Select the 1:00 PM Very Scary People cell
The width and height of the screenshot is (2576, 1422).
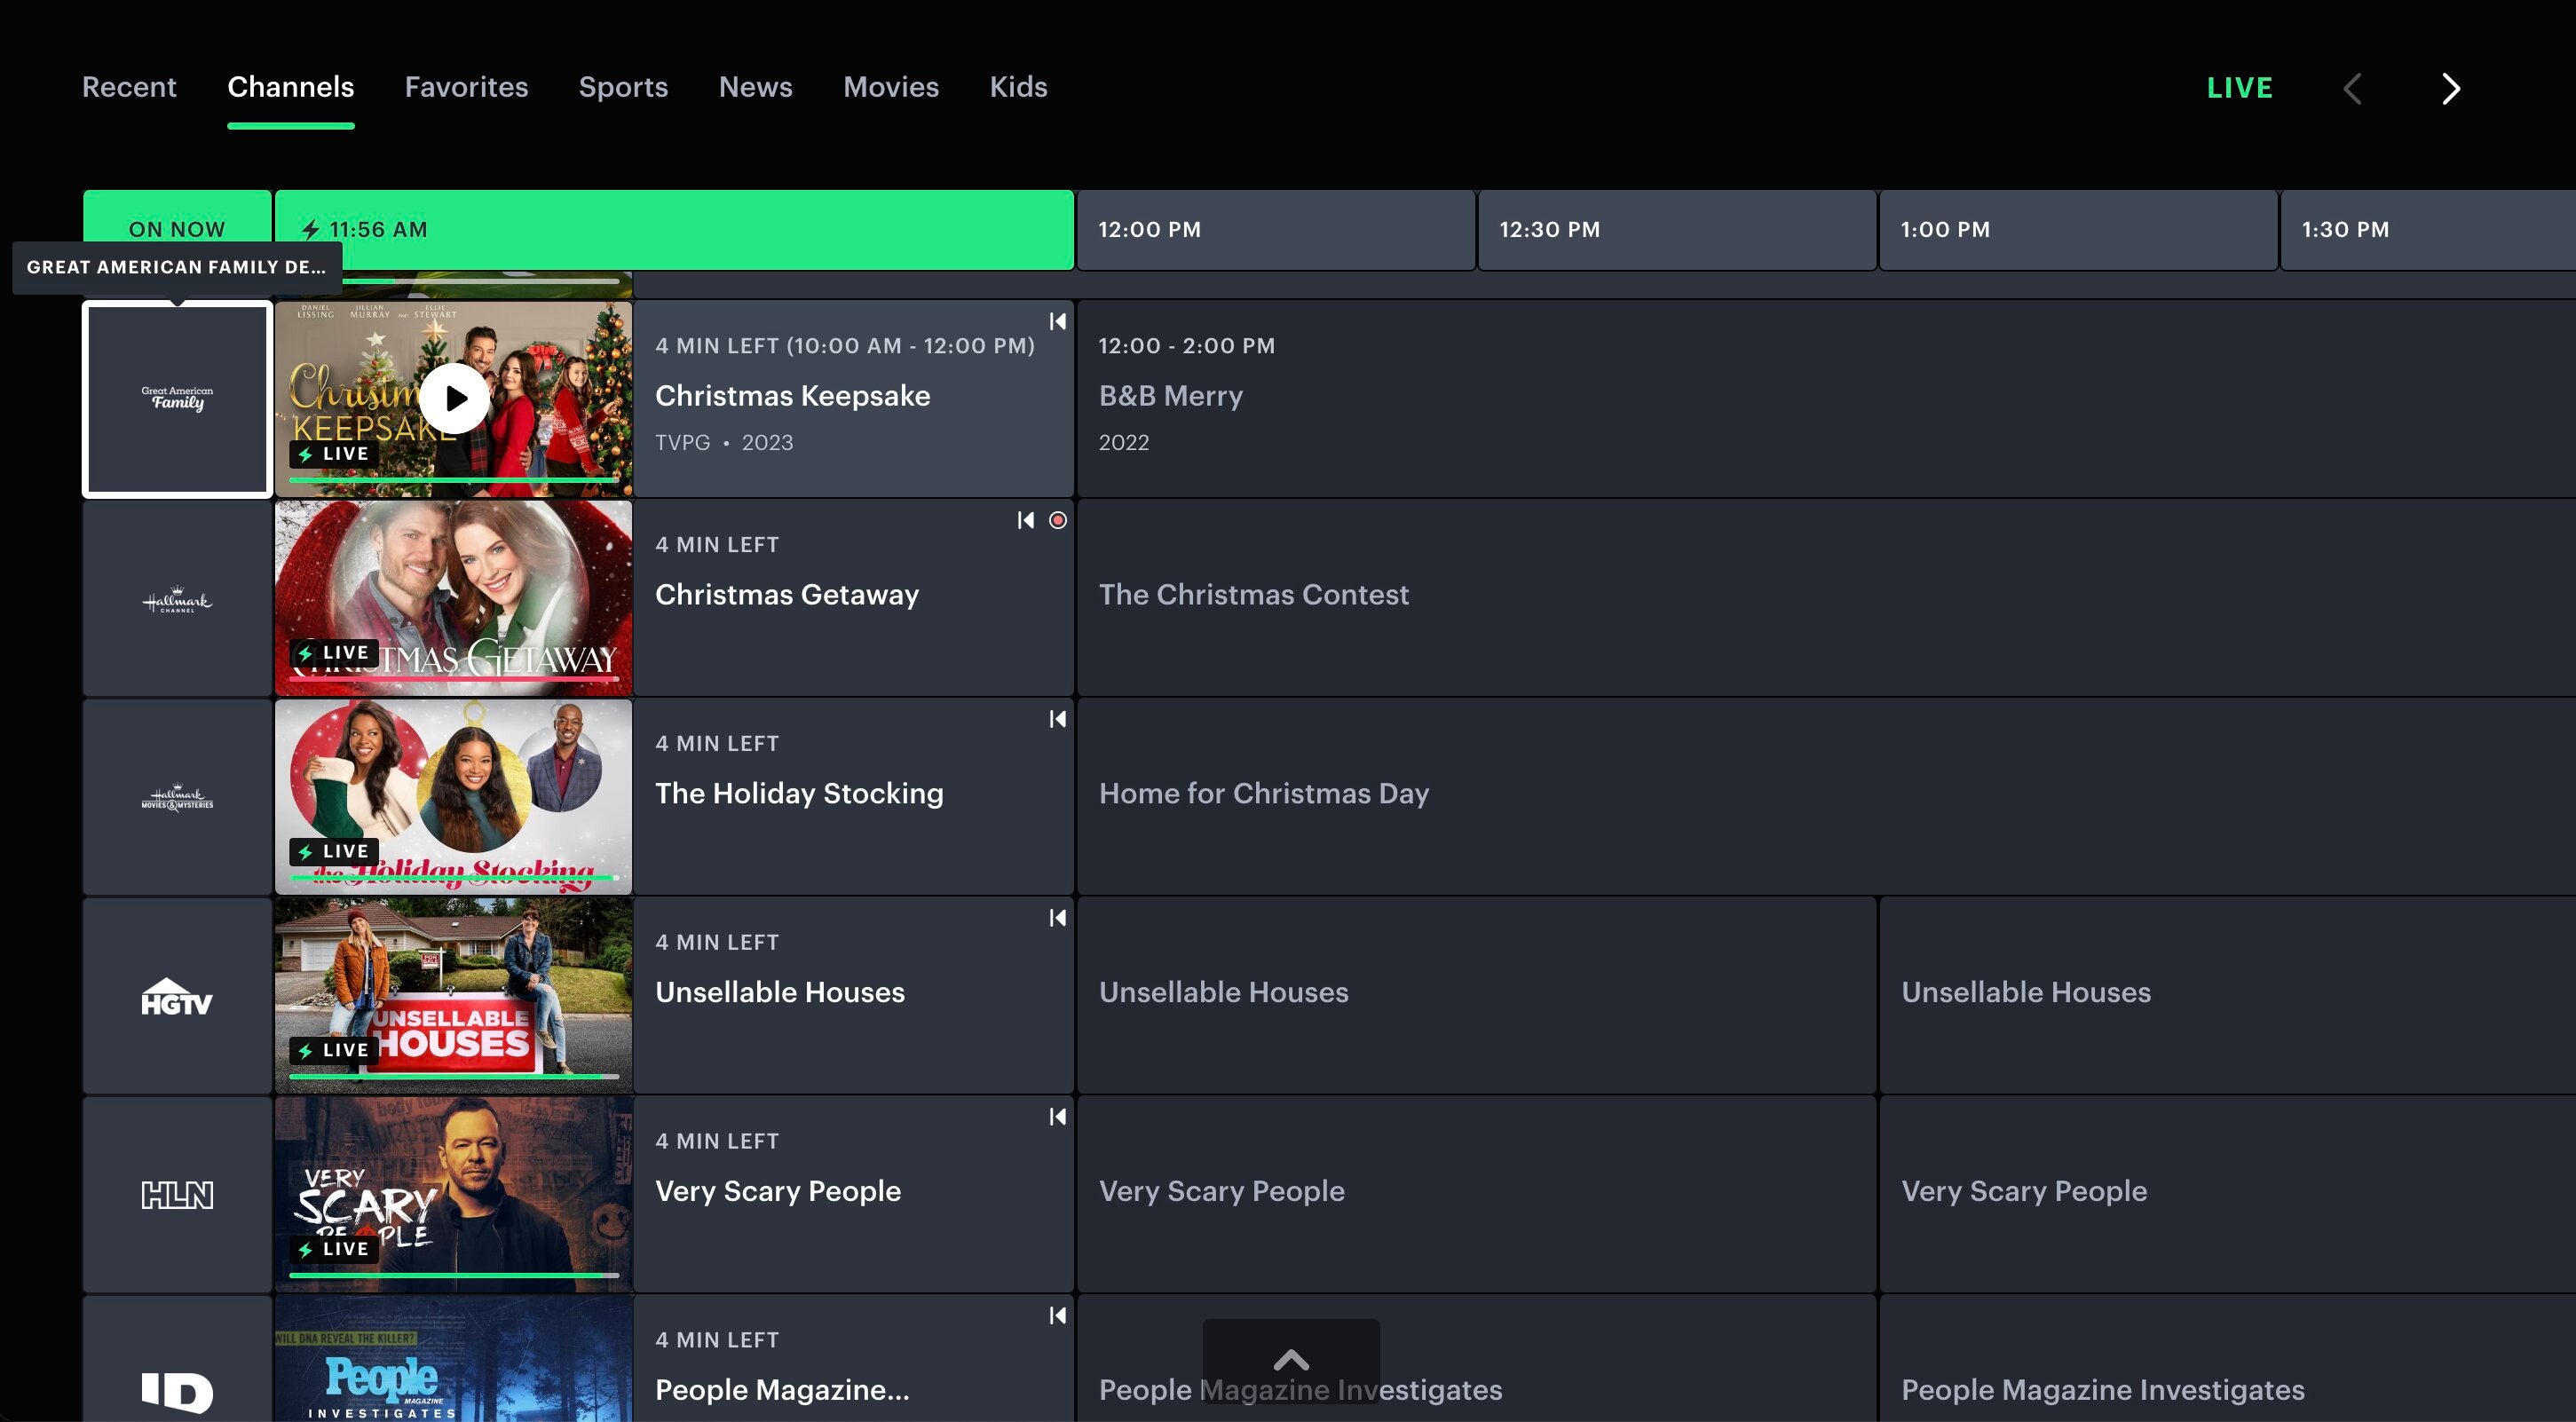click(x=2228, y=1195)
